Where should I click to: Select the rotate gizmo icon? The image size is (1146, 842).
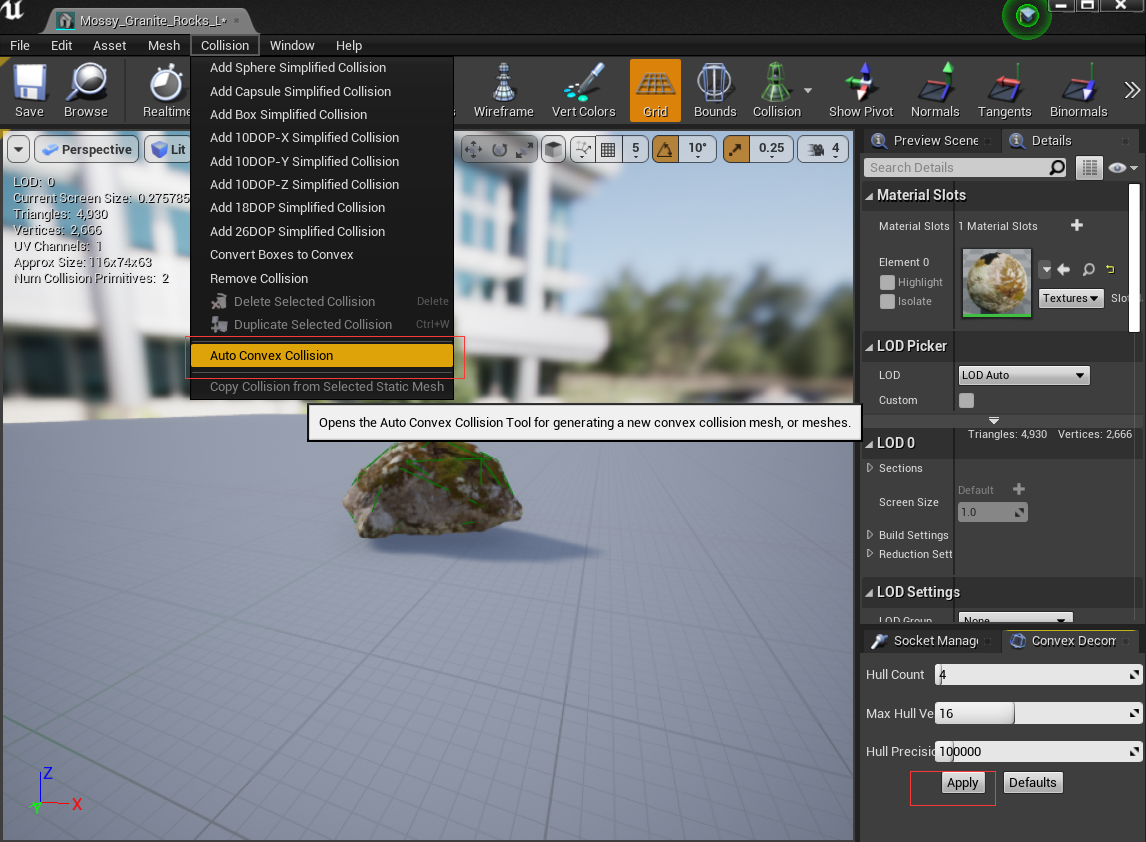pyautogui.click(x=499, y=149)
